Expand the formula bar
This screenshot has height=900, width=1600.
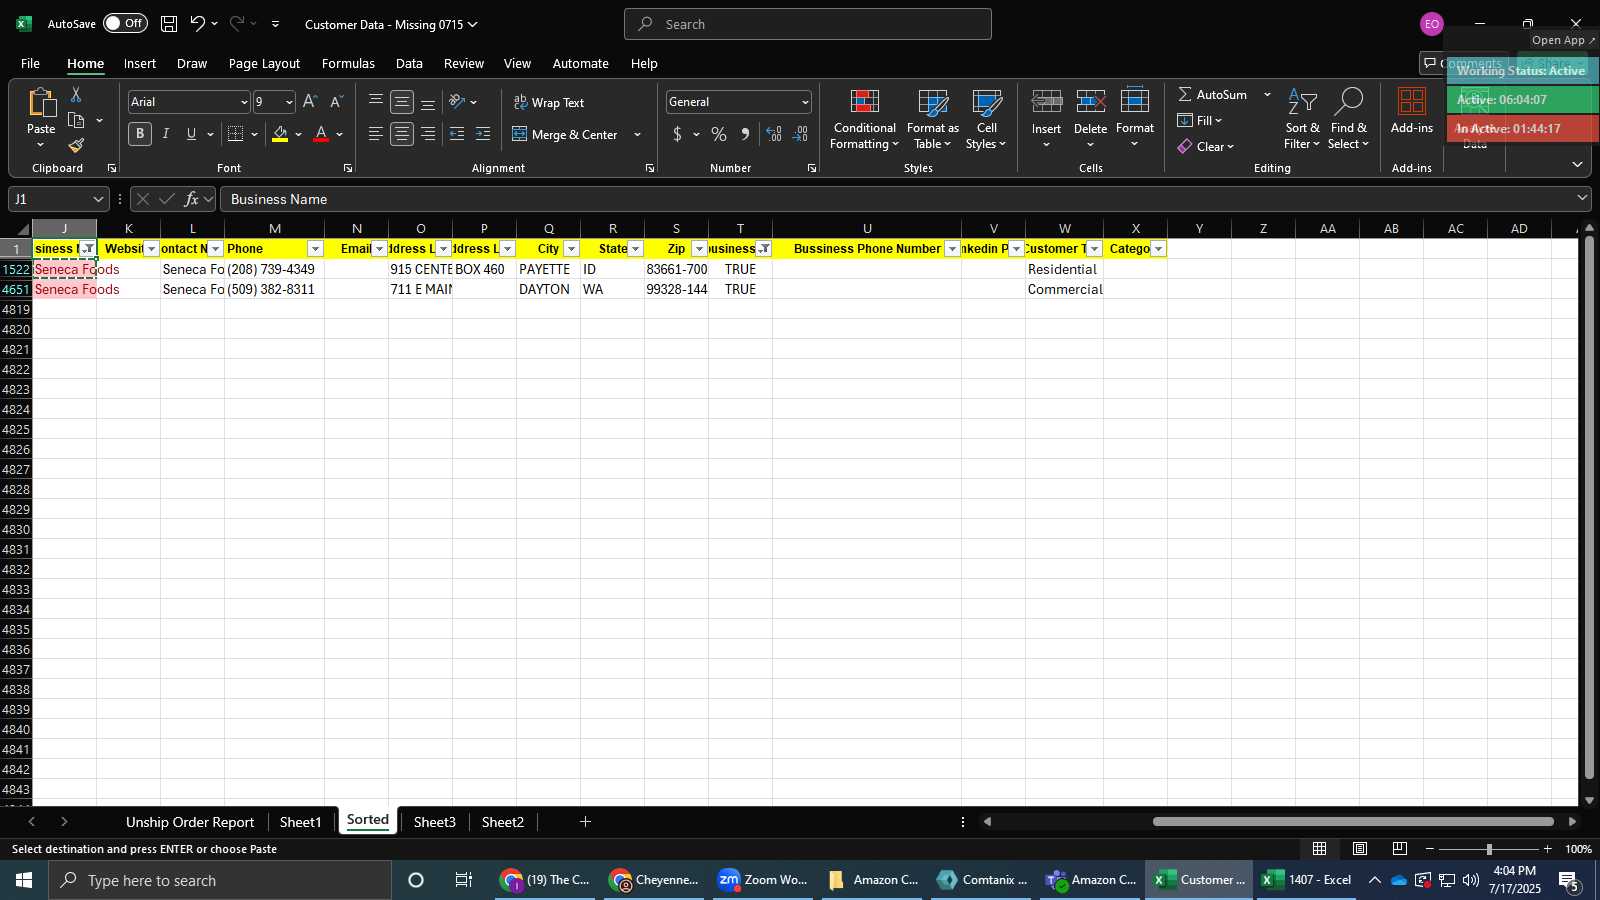[1582, 198]
